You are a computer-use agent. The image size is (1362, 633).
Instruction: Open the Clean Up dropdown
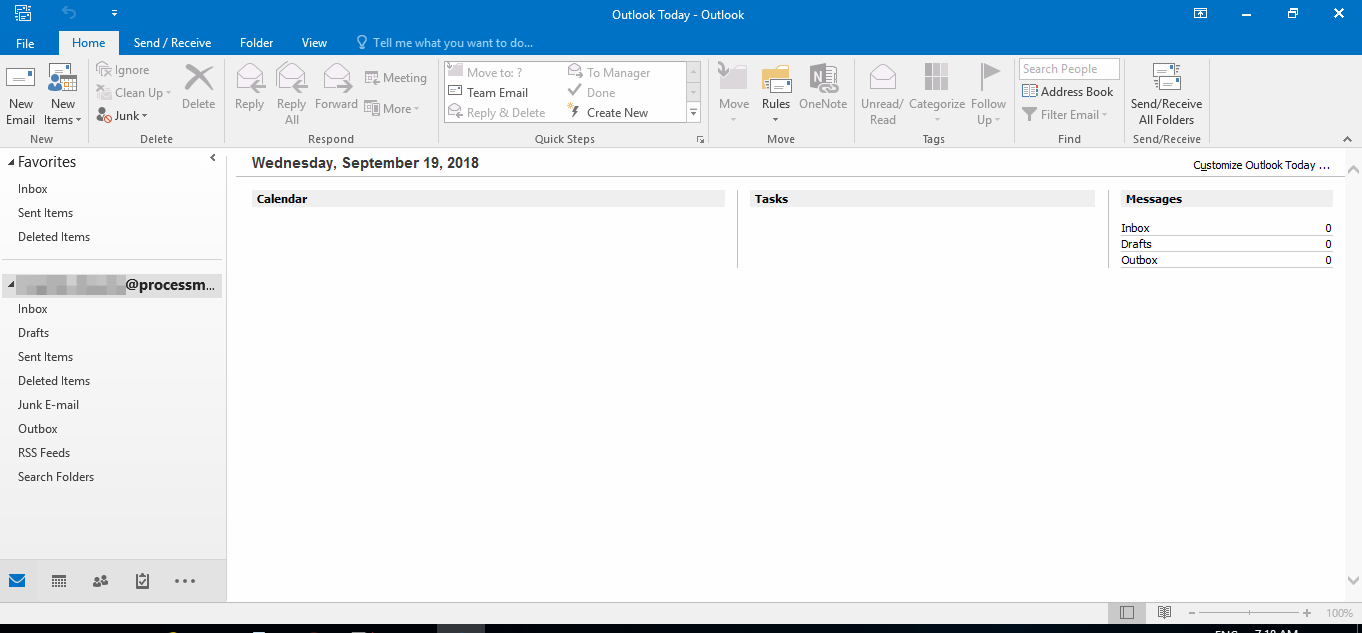tap(134, 93)
